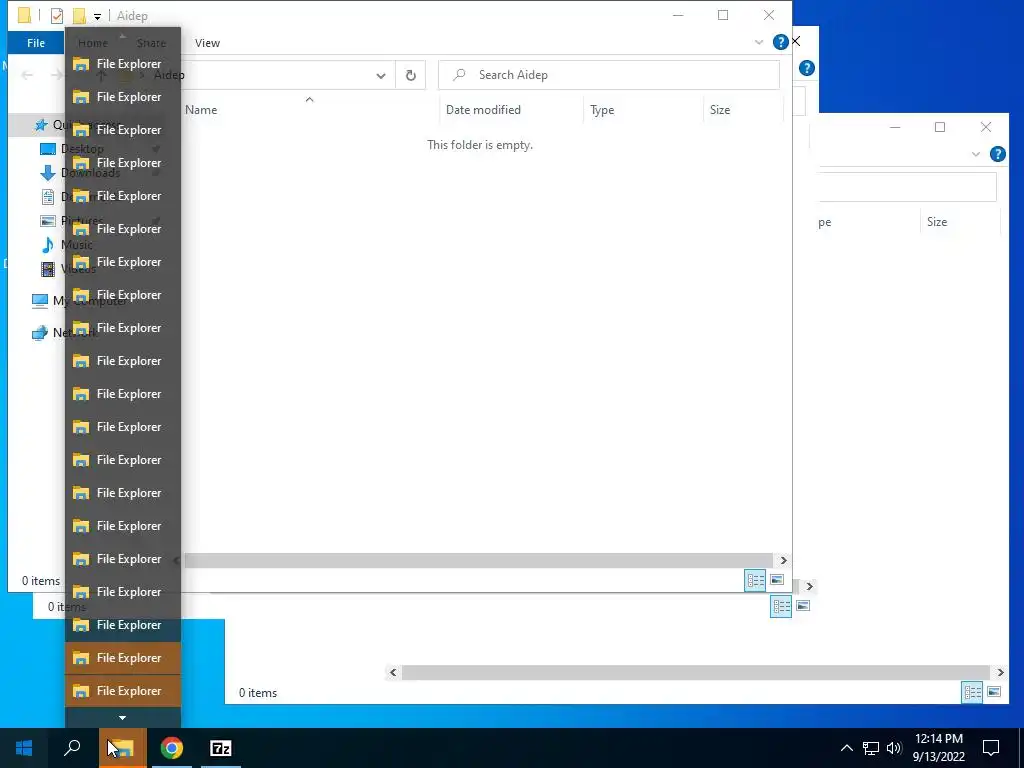The height and width of the screenshot is (768, 1024).
Task: Refresh the Aidep folder
Action: tap(411, 75)
